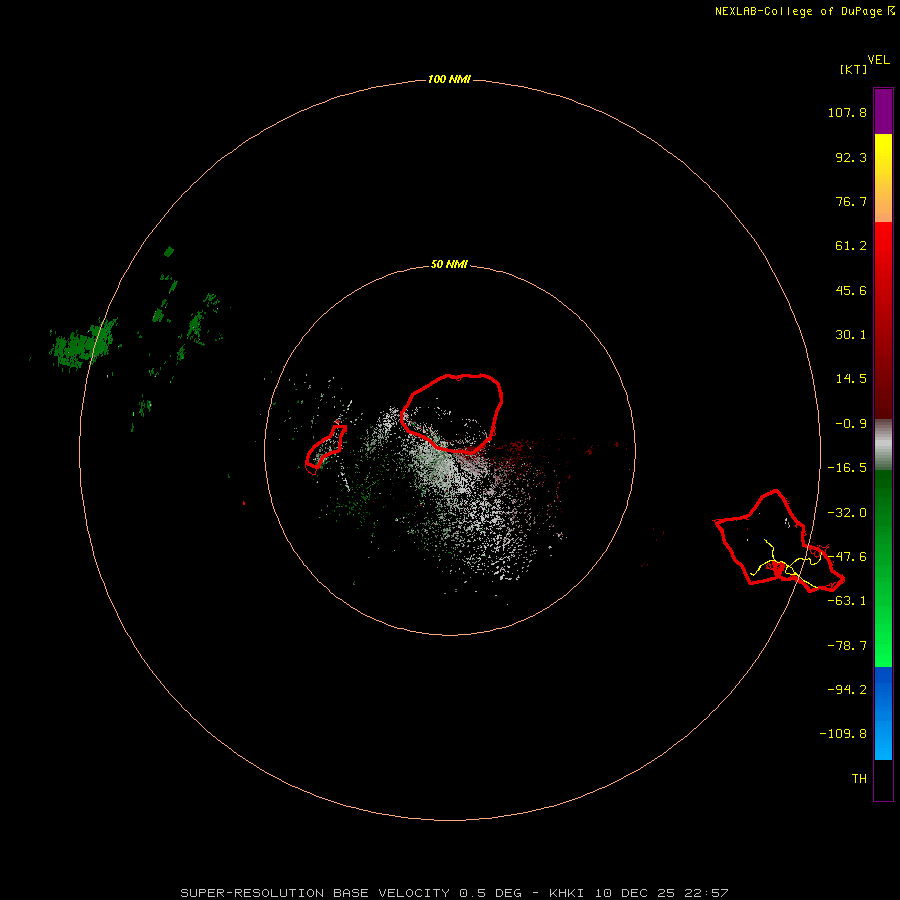Screen dimensions: 900x900
Task: Select the -0.9 scale value
Action: pyautogui.click(x=851, y=424)
